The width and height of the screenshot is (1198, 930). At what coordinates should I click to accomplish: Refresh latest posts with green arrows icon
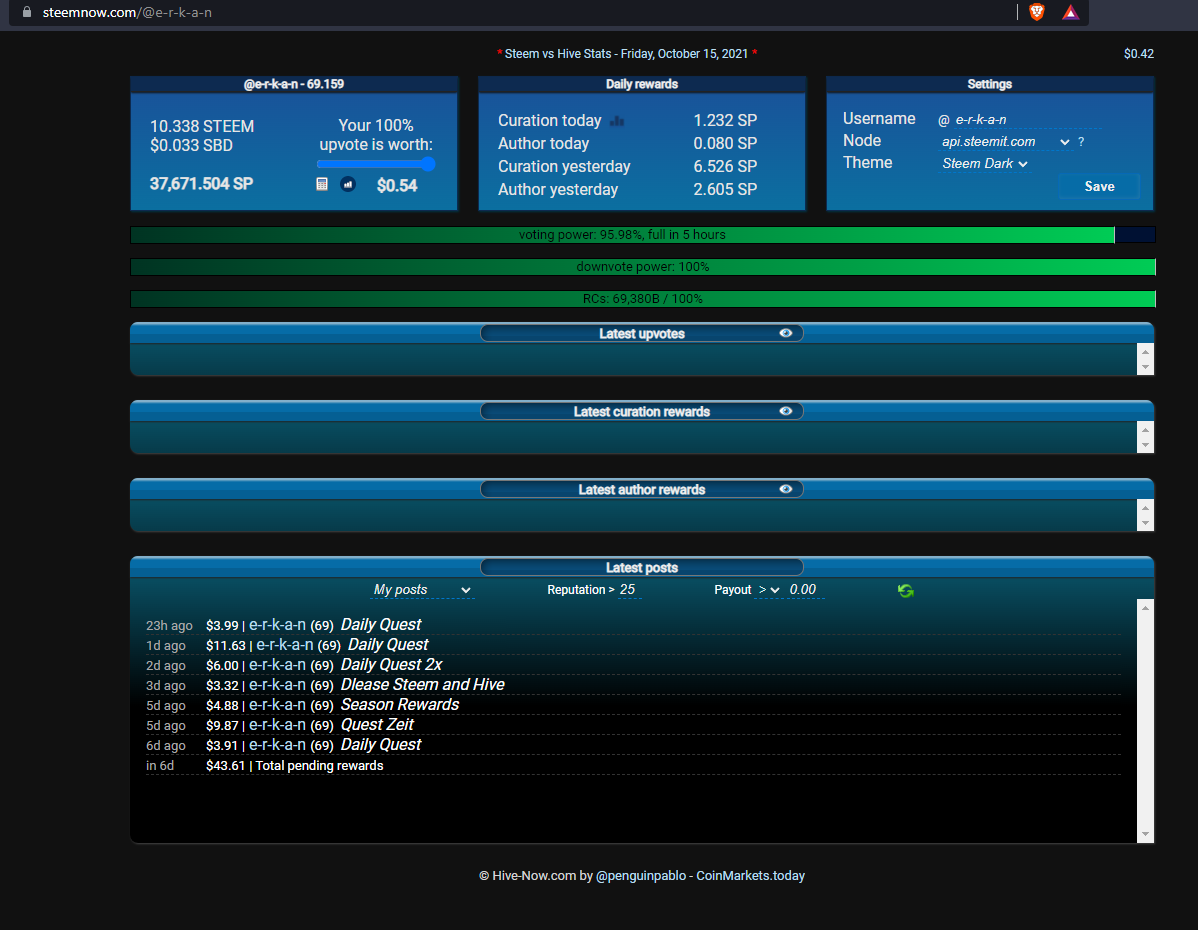click(x=905, y=591)
